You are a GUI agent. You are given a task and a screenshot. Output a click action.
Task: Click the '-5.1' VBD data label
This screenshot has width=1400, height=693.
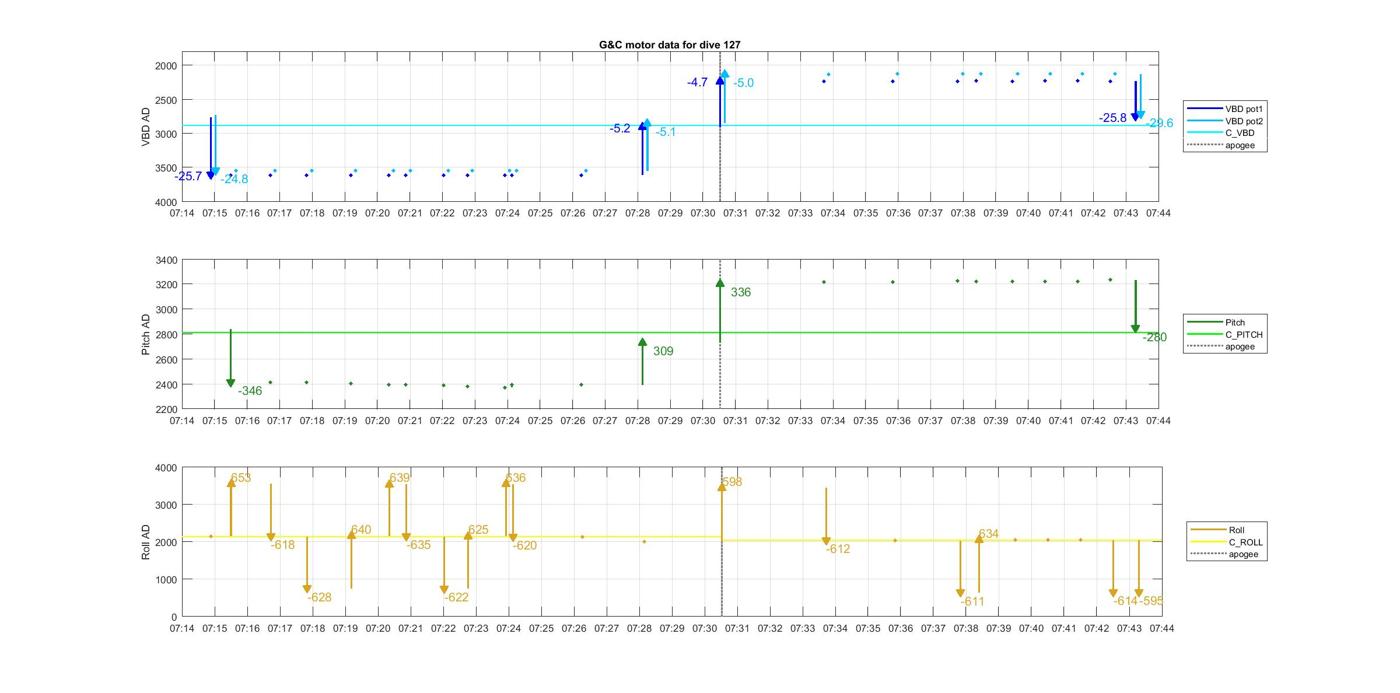pyautogui.click(x=666, y=132)
